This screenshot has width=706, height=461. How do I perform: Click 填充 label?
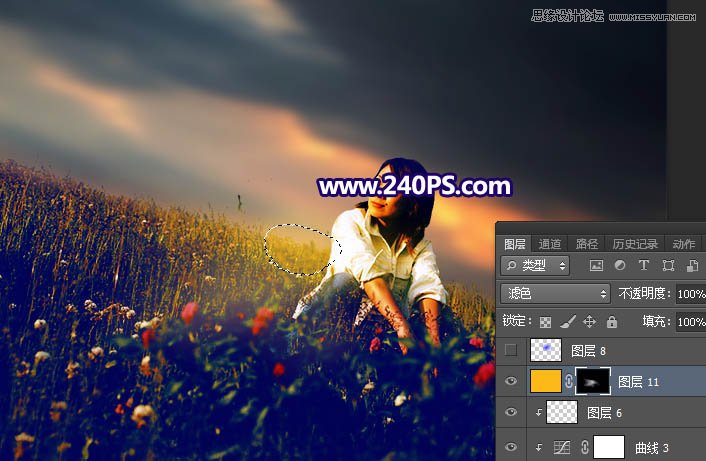pyautogui.click(x=654, y=321)
